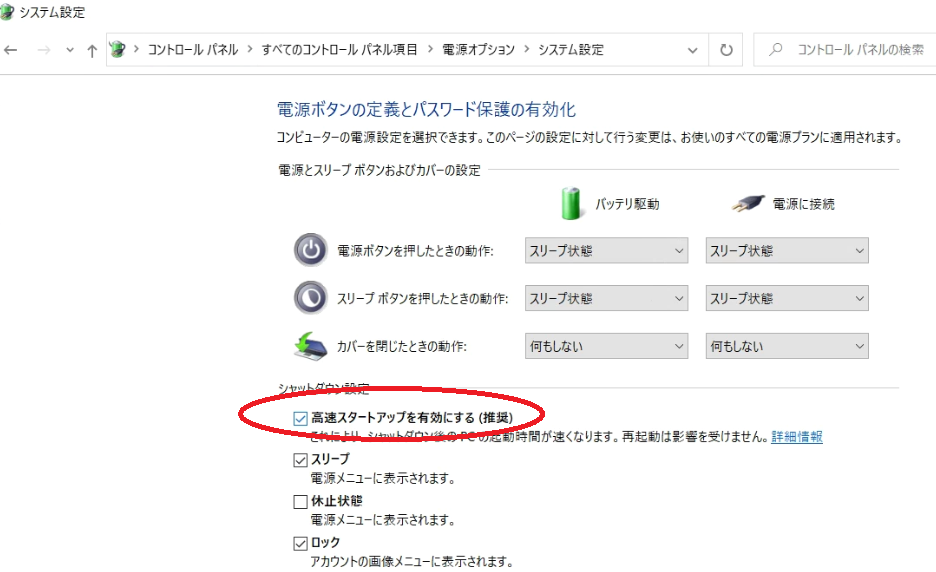Viewport: 936px width, 572px height.
Task: Click the 電源に接続 column label
Action: coord(803,204)
